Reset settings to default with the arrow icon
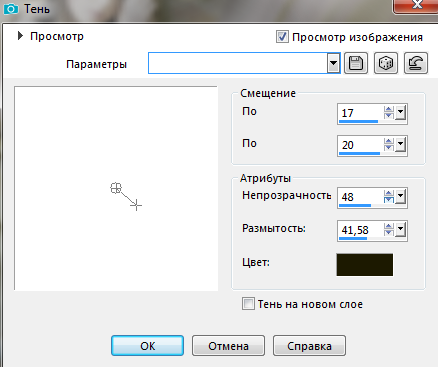Image resolution: width=438 pixels, height=367 pixels. click(416, 63)
